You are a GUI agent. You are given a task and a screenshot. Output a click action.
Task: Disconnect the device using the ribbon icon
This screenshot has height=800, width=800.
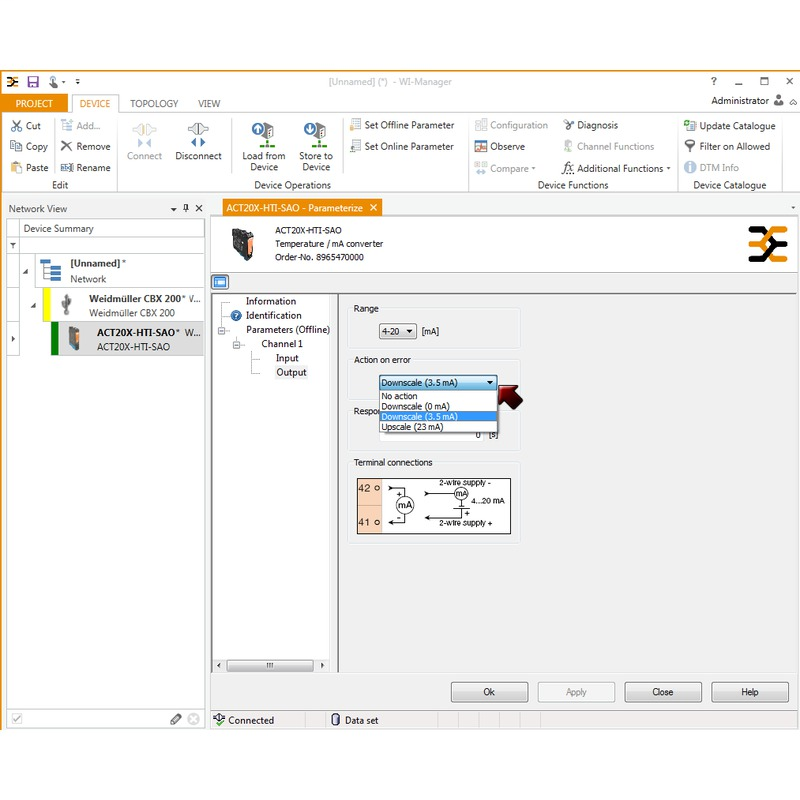pos(198,135)
